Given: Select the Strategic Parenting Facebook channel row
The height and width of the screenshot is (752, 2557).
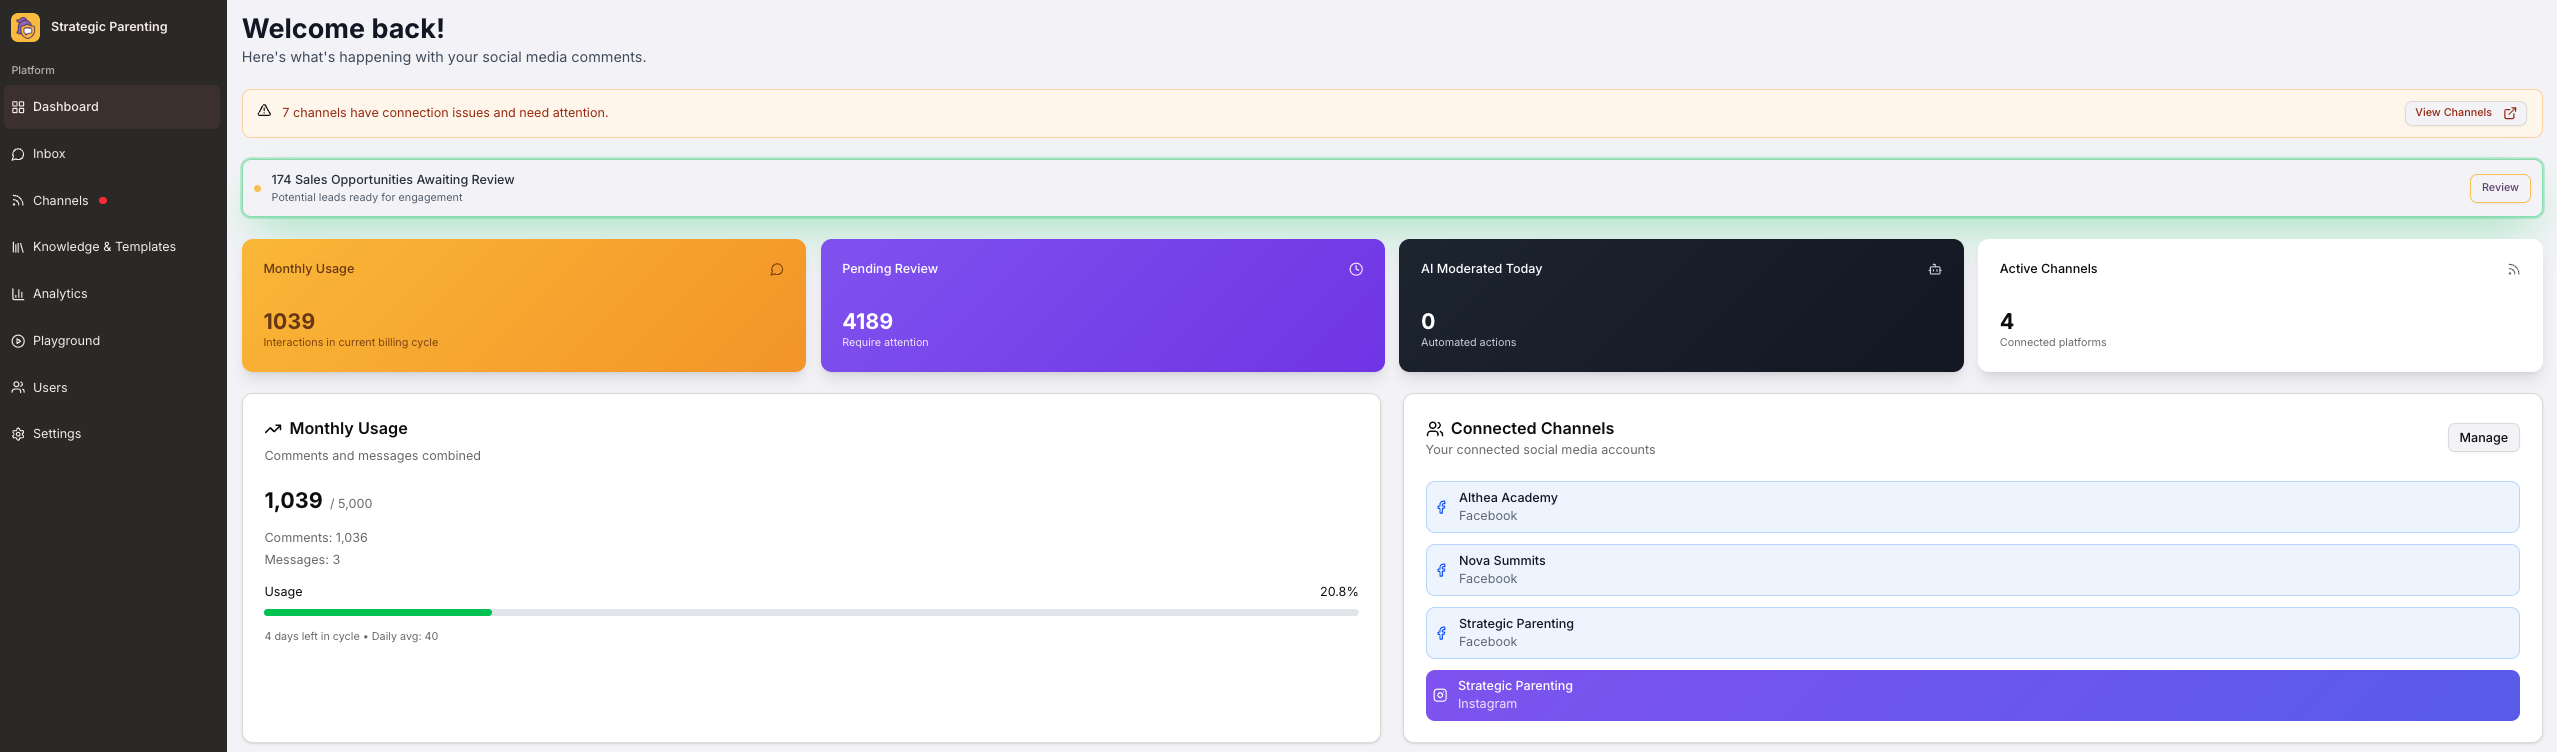Looking at the screenshot, I should point(1972,633).
